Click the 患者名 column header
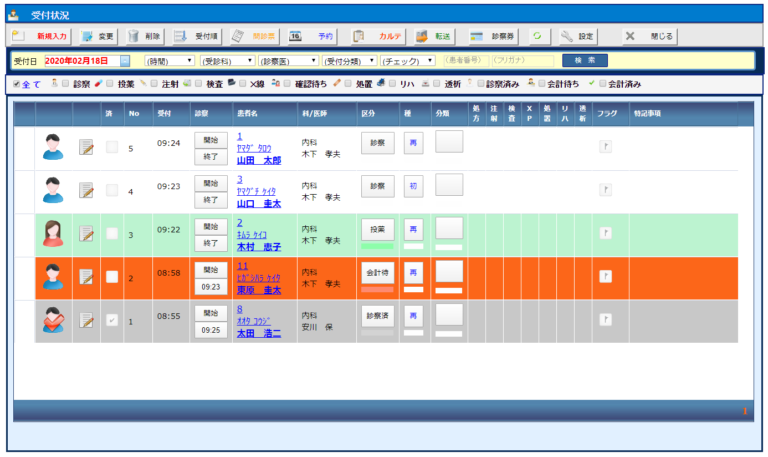This screenshot has width=768, height=457. (x=249, y=114)
